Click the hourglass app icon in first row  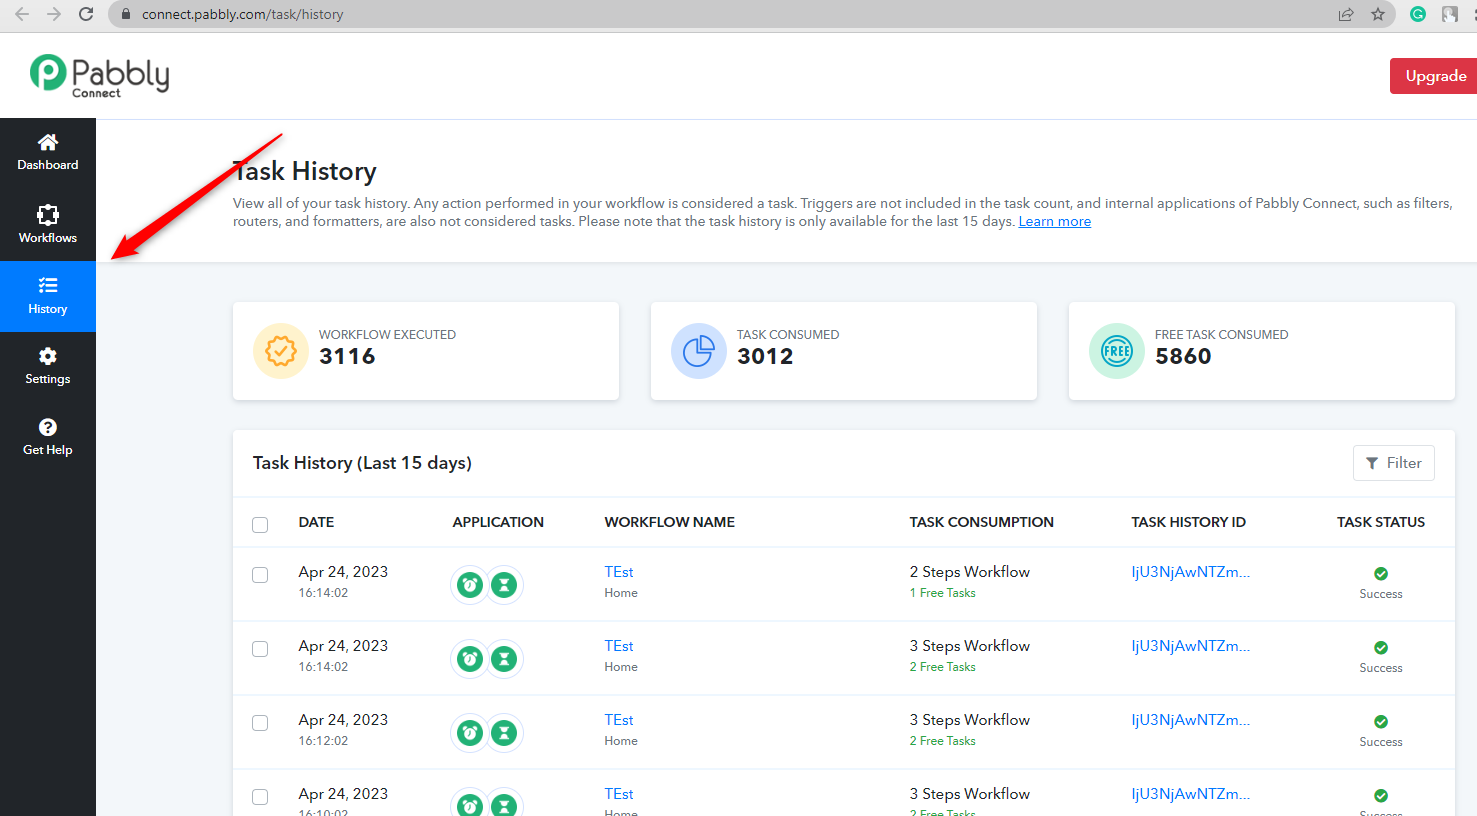(x=504, y=585)
